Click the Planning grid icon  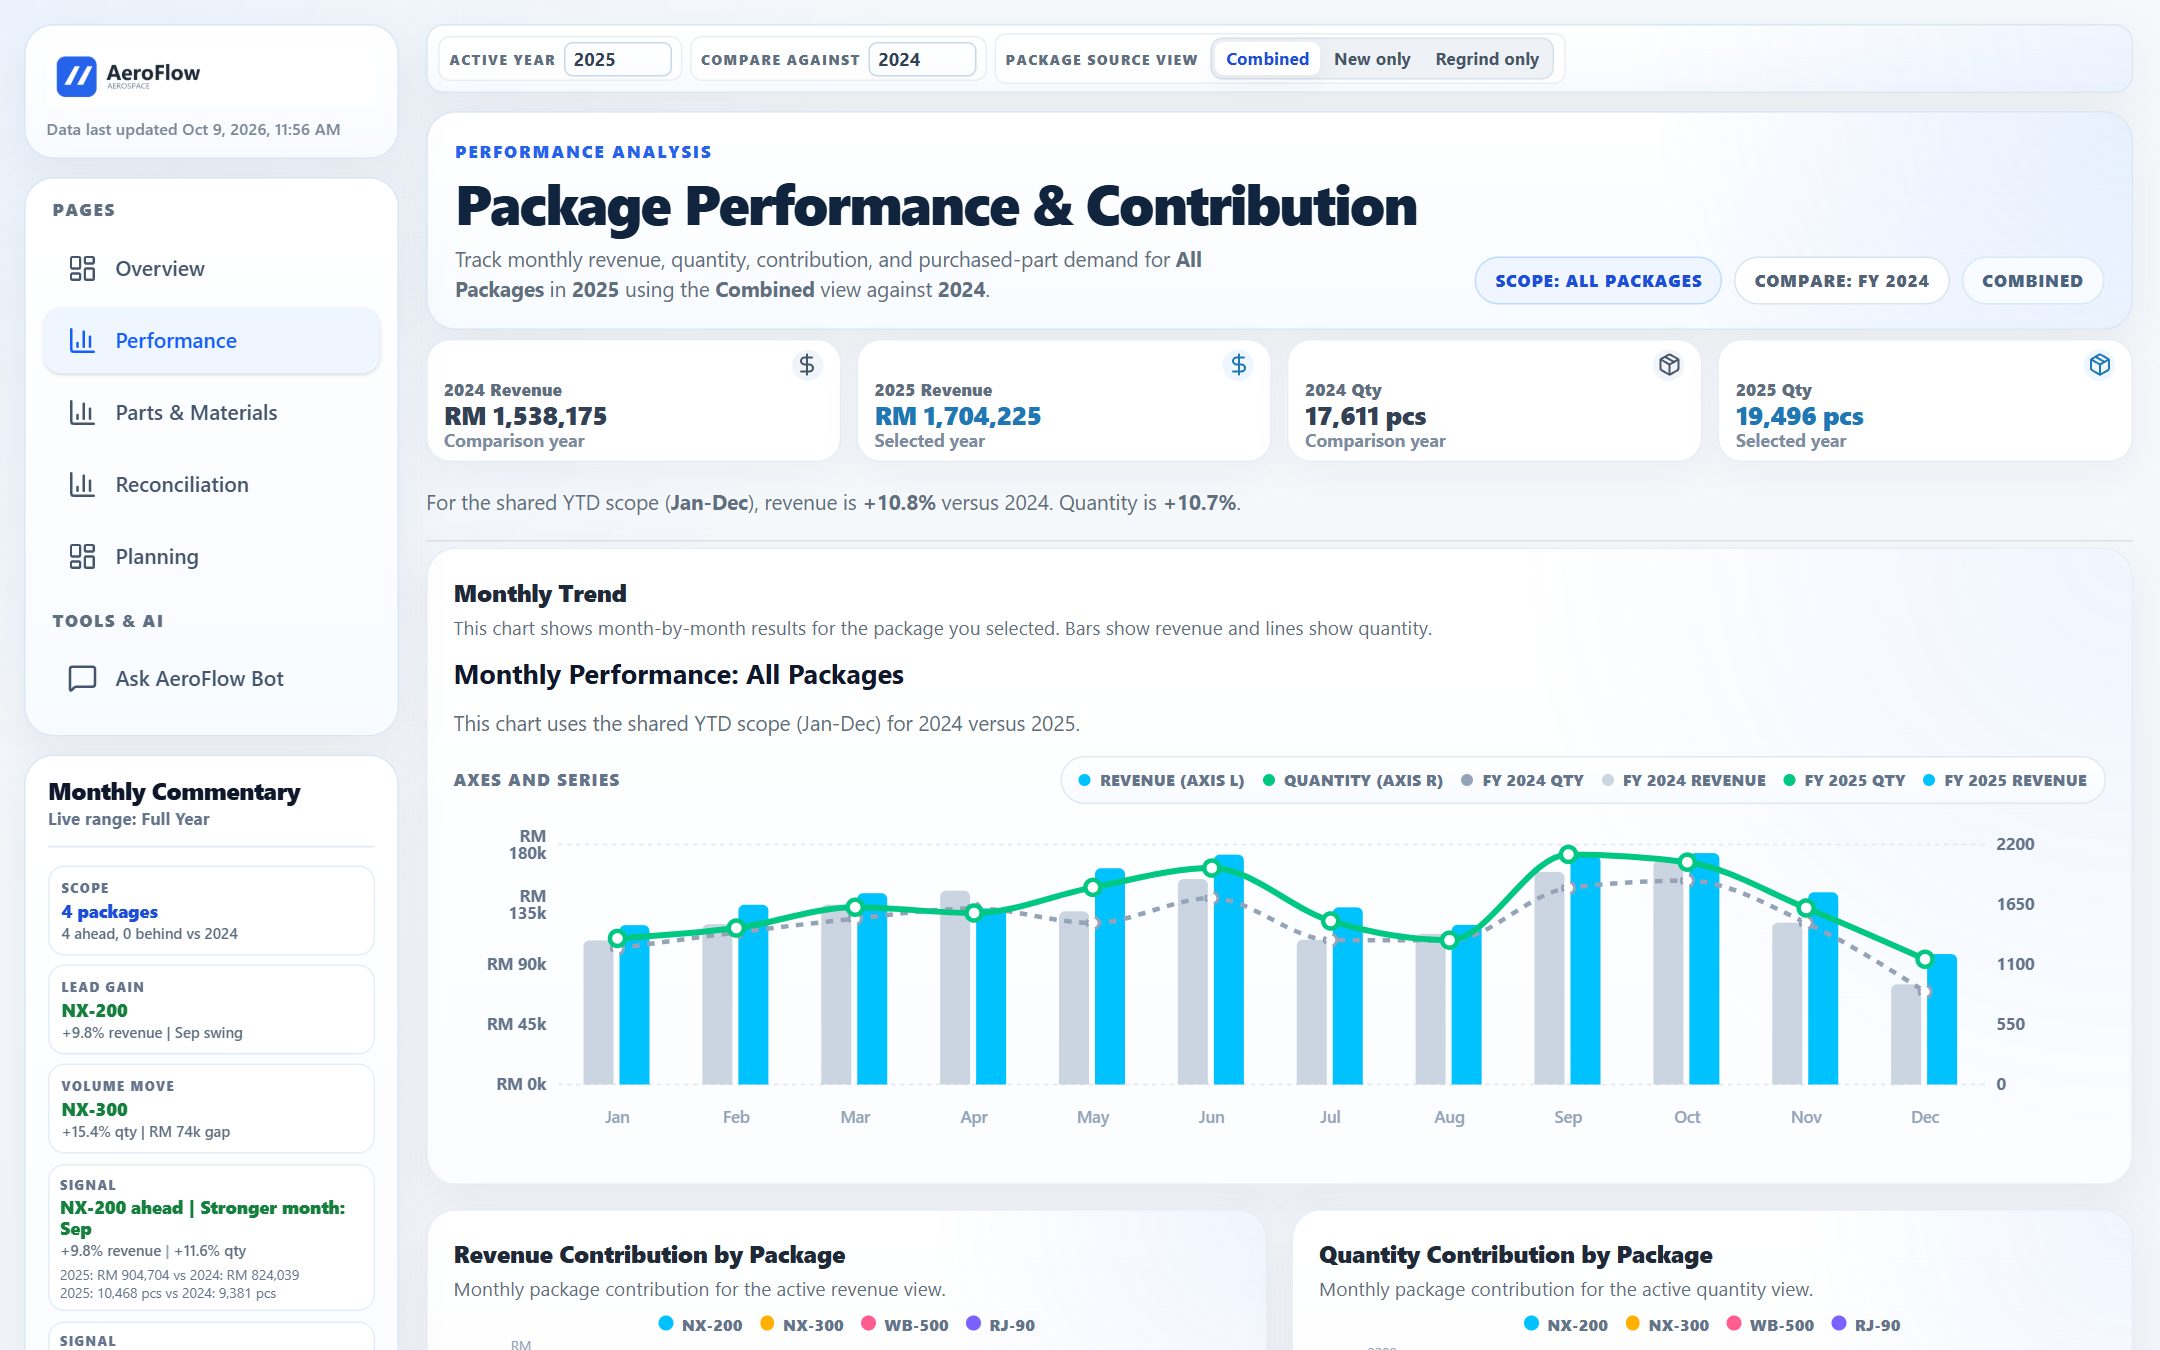[82, 557]
